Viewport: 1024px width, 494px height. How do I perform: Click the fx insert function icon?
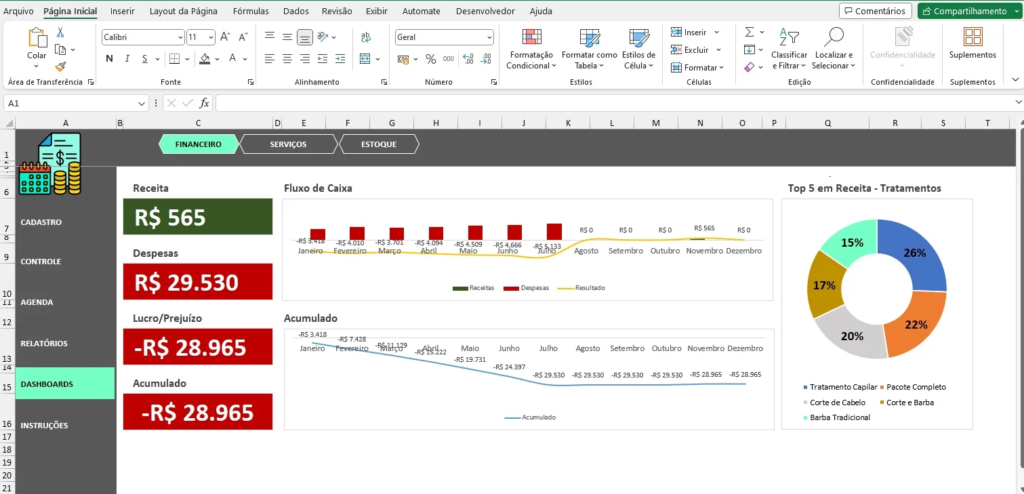click(x=204, y=103)
